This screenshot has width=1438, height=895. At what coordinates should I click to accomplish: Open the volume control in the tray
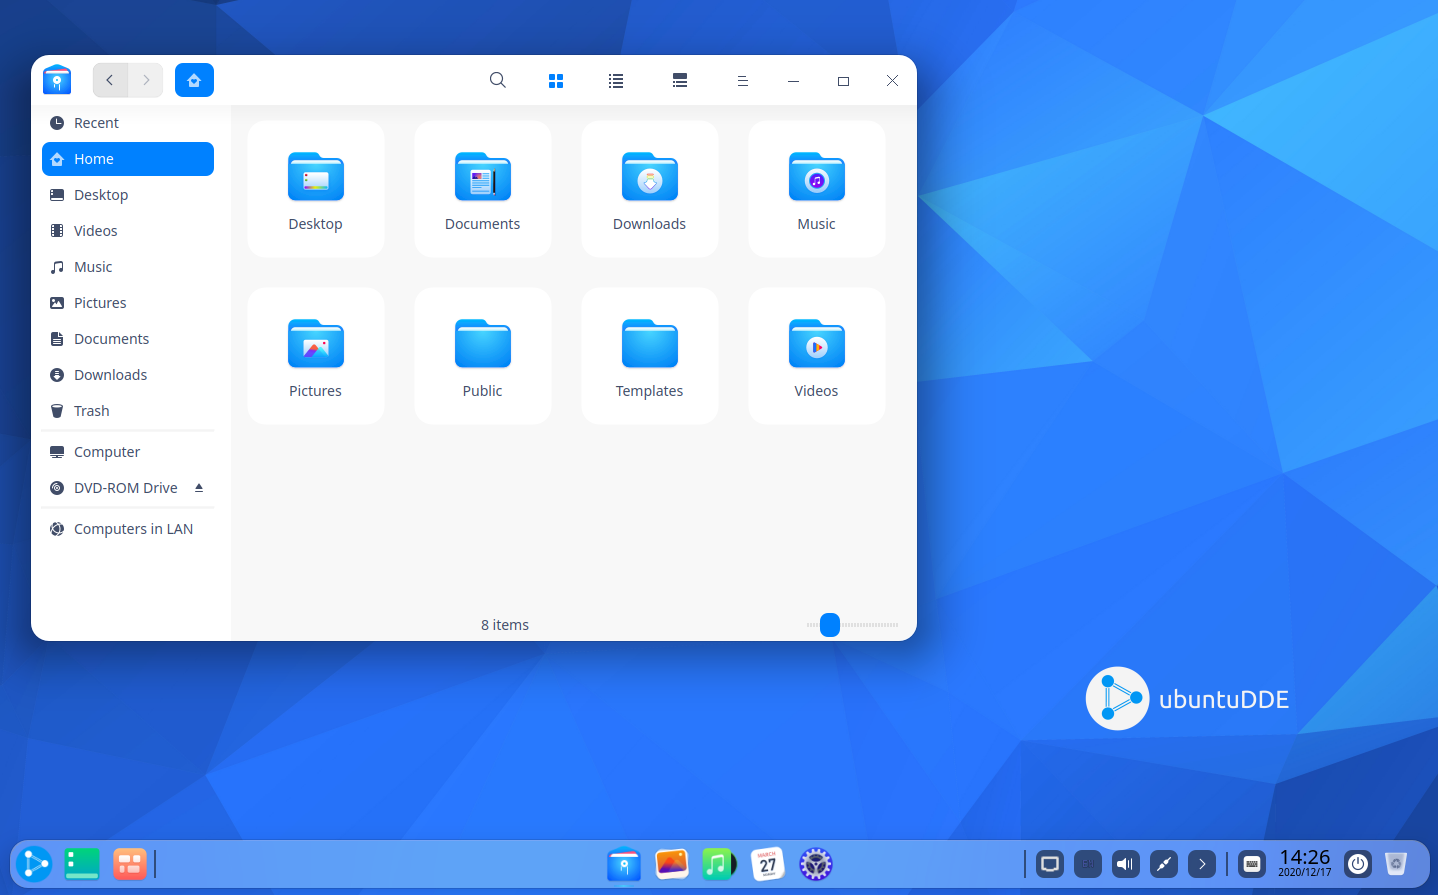1124,863
